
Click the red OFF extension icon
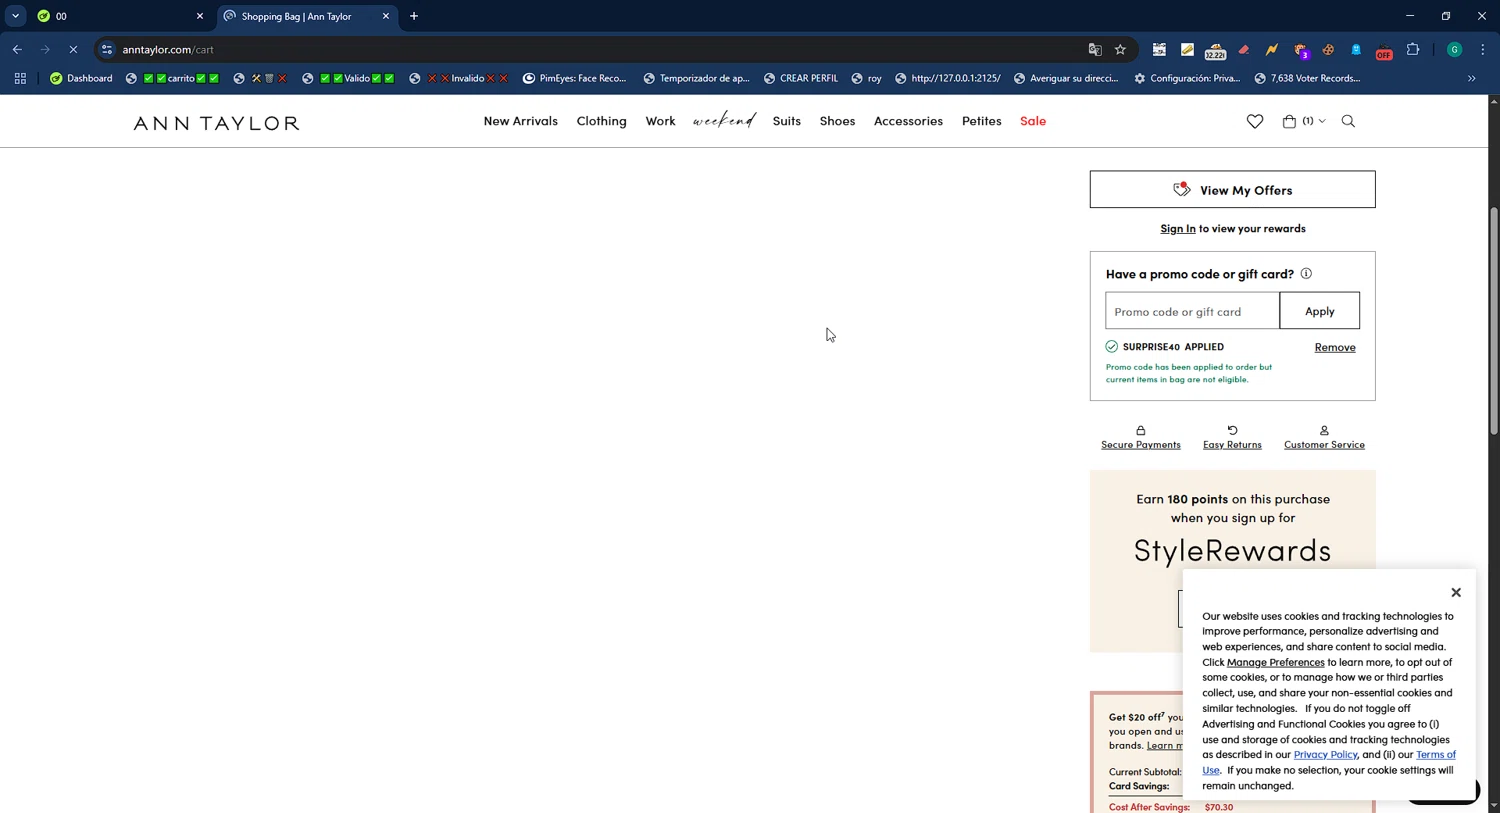[1384, 51]
